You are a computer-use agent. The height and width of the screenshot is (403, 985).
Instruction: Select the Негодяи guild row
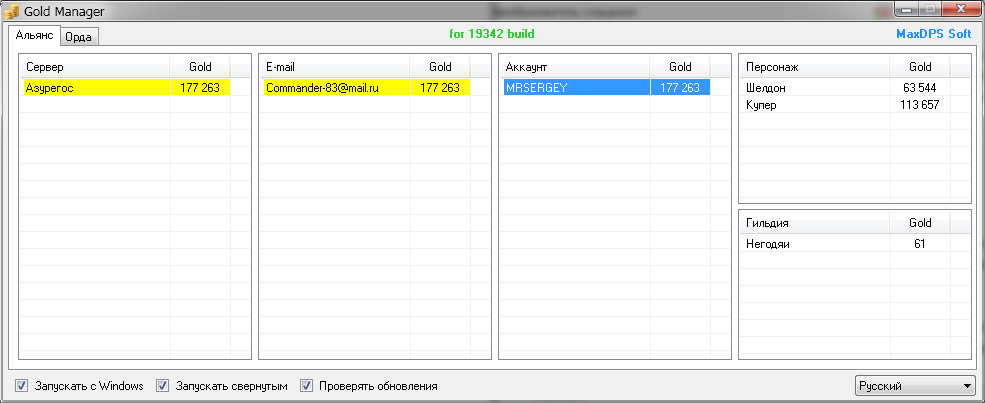tap(814, 244)
